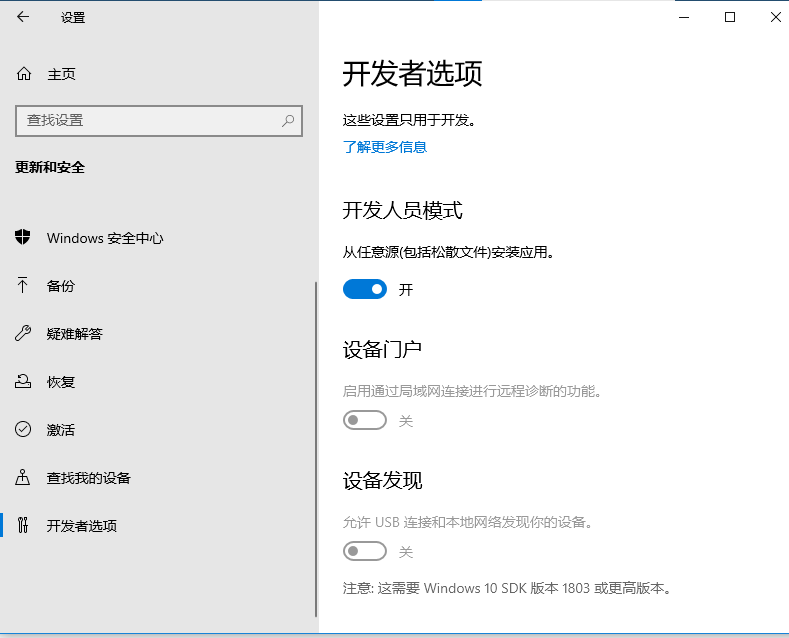
Task: Maximize the 设置 window
Action: click(x=730, y=17)
